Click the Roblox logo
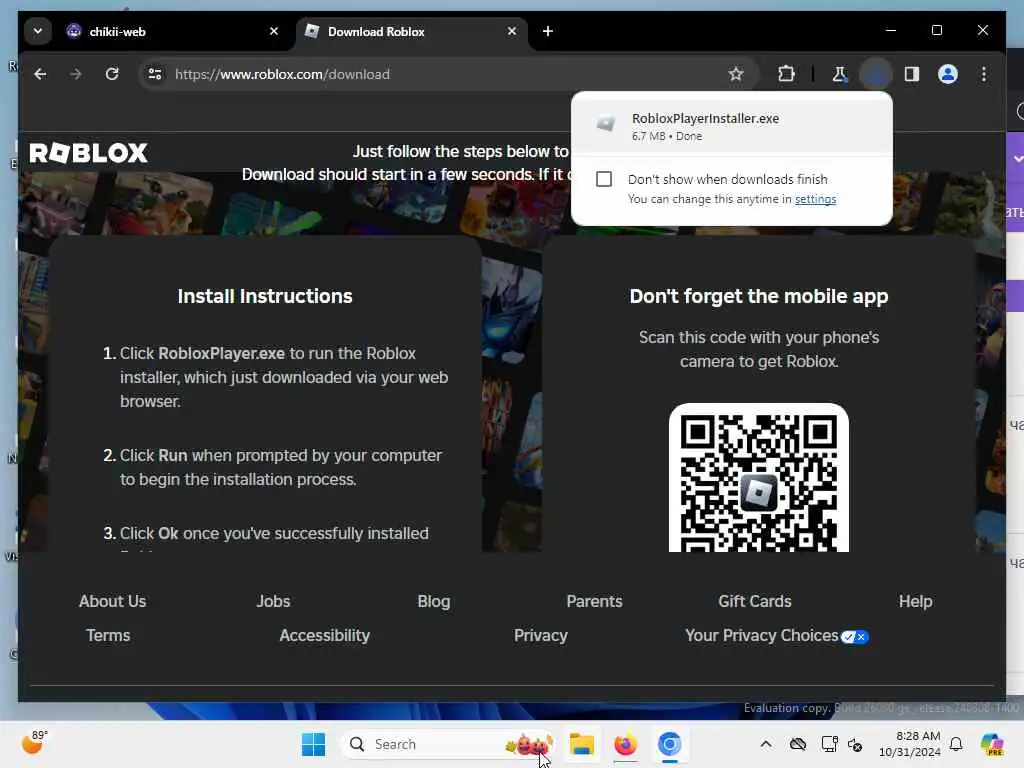 click(x=89, y=153)
